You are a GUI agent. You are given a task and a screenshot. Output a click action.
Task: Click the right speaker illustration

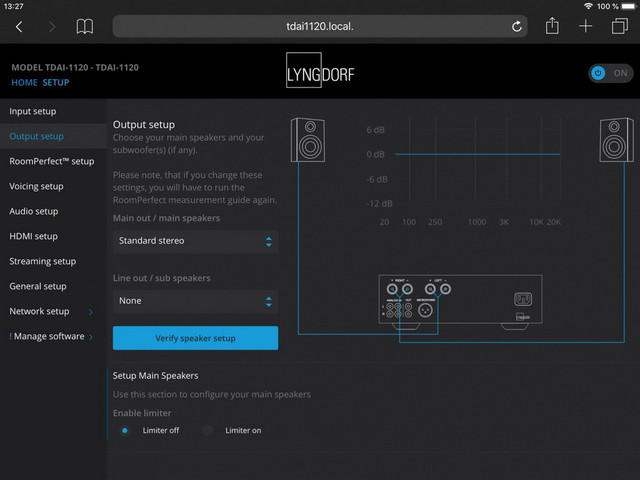pos(616,140)
